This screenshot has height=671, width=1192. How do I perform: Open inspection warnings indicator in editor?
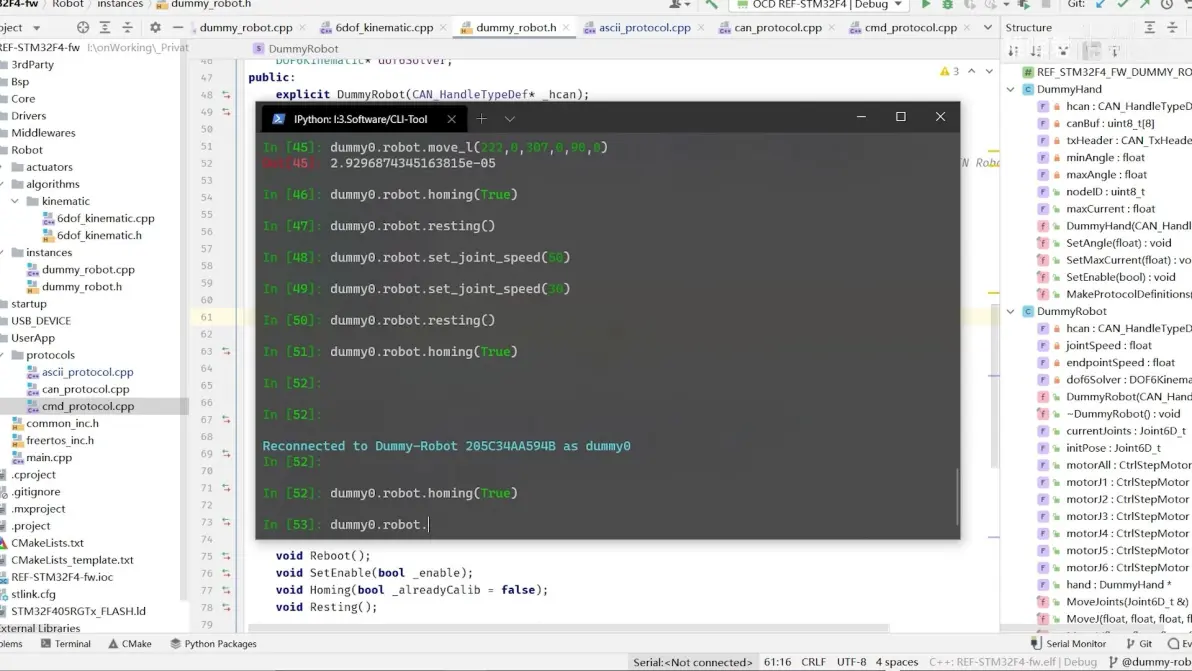coord(949,71)
